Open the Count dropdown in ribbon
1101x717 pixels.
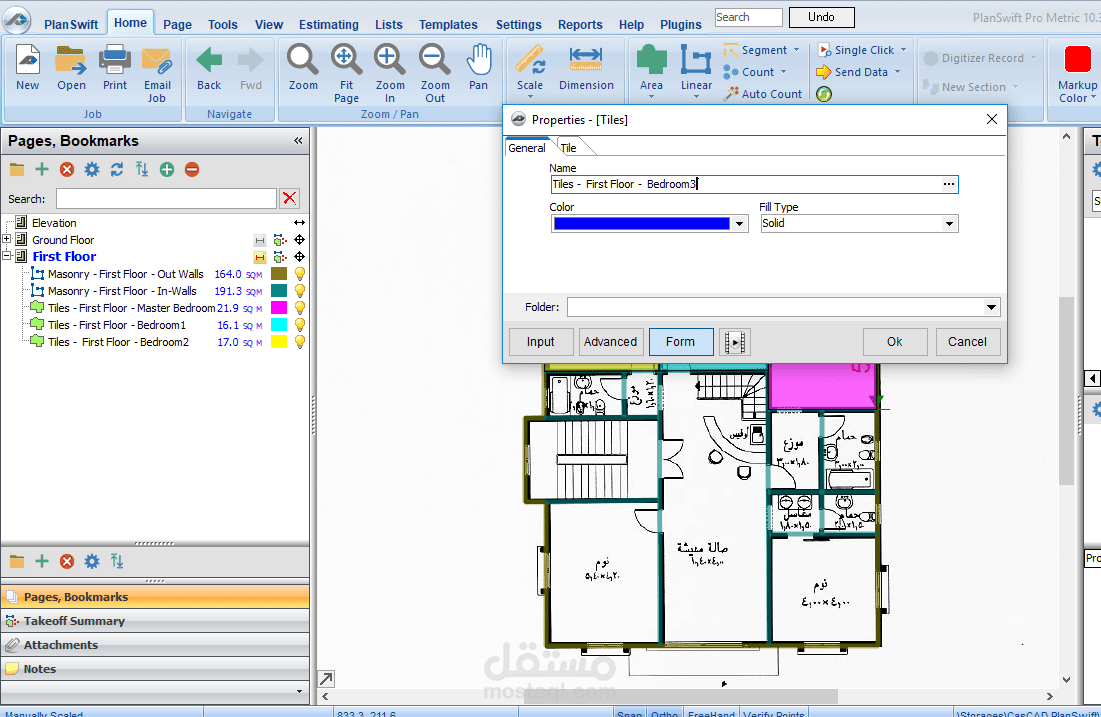click(784, 72)
